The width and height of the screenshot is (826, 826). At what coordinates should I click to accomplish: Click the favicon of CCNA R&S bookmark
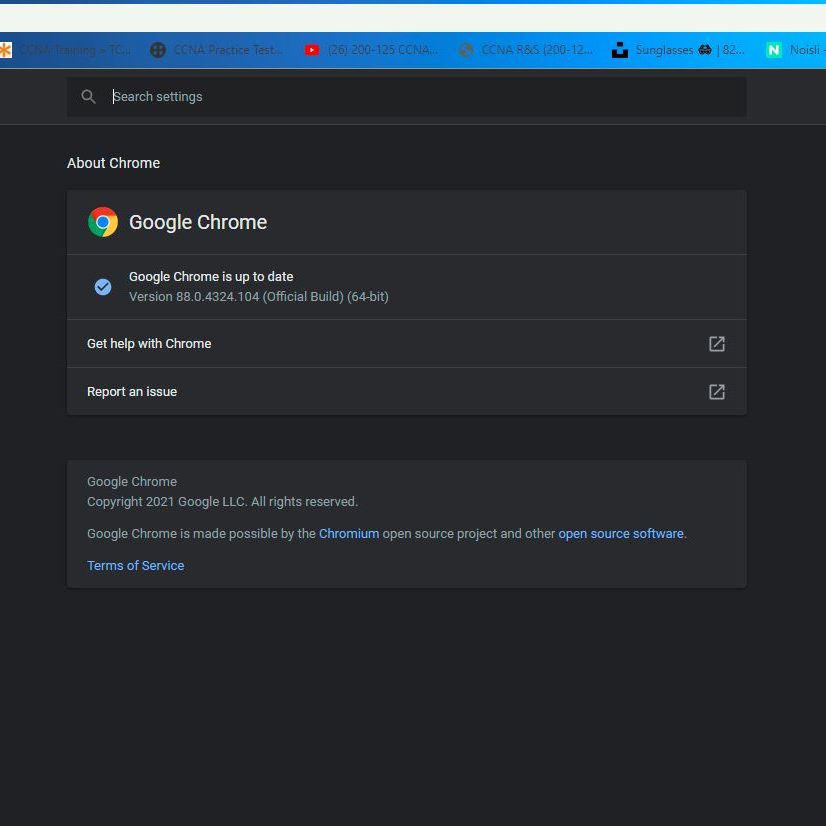466,50
